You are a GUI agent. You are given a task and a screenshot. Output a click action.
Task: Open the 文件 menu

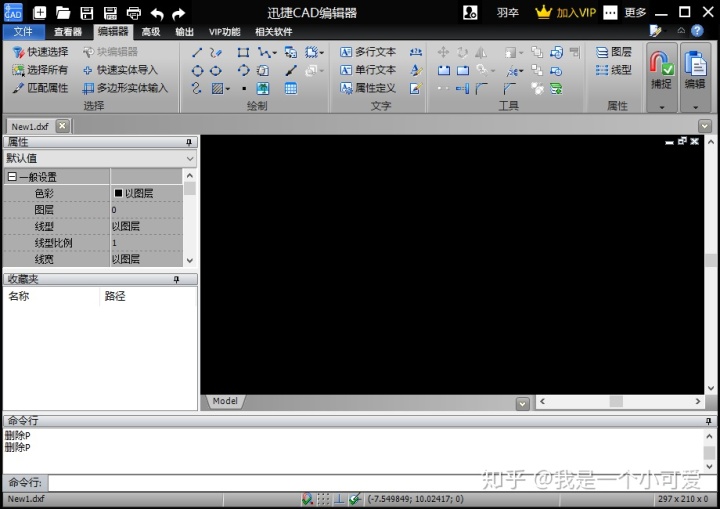23,31
